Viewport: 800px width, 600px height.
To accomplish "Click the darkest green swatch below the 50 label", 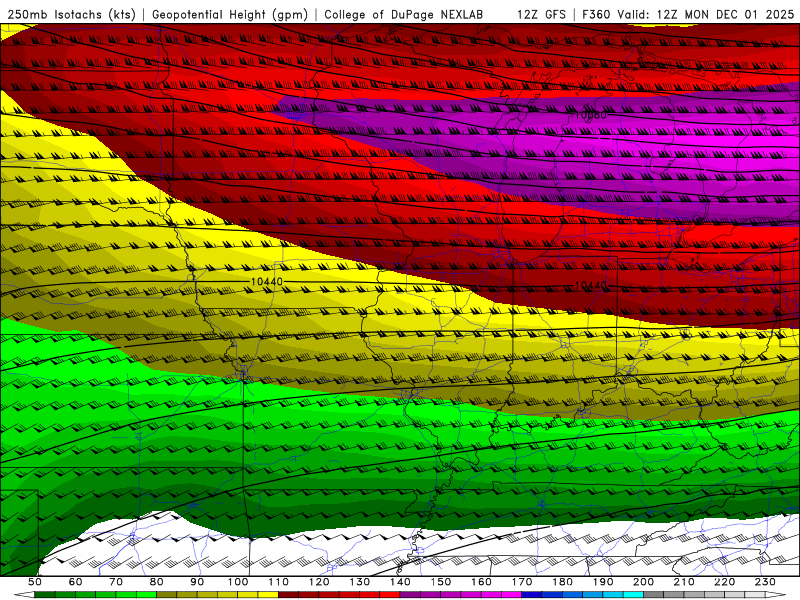I will [45, 595].
